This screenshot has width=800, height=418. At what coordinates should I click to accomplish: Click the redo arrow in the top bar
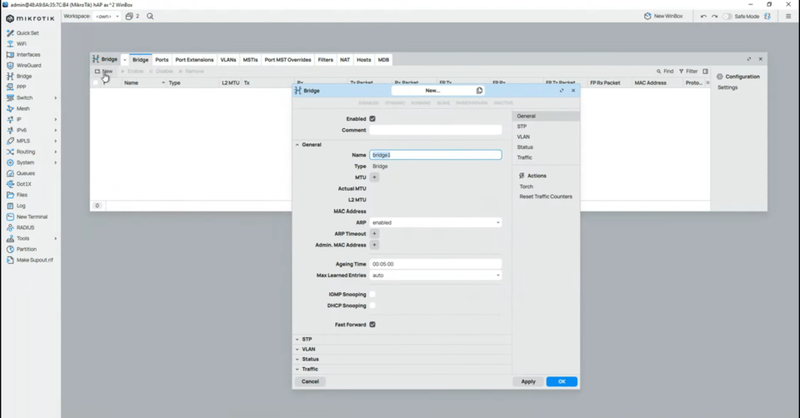pos(714,16)
